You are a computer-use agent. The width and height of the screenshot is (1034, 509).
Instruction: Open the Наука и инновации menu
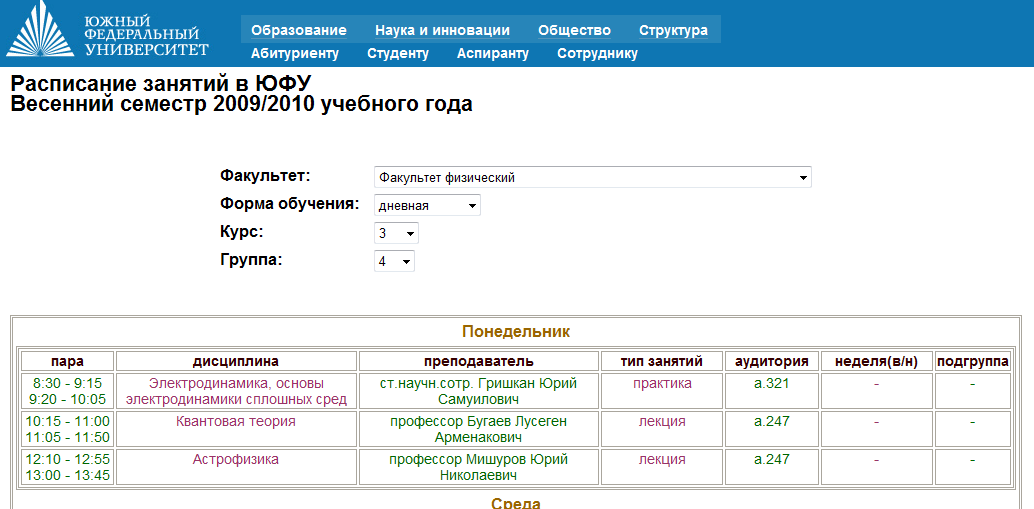[x=442, y=30]
